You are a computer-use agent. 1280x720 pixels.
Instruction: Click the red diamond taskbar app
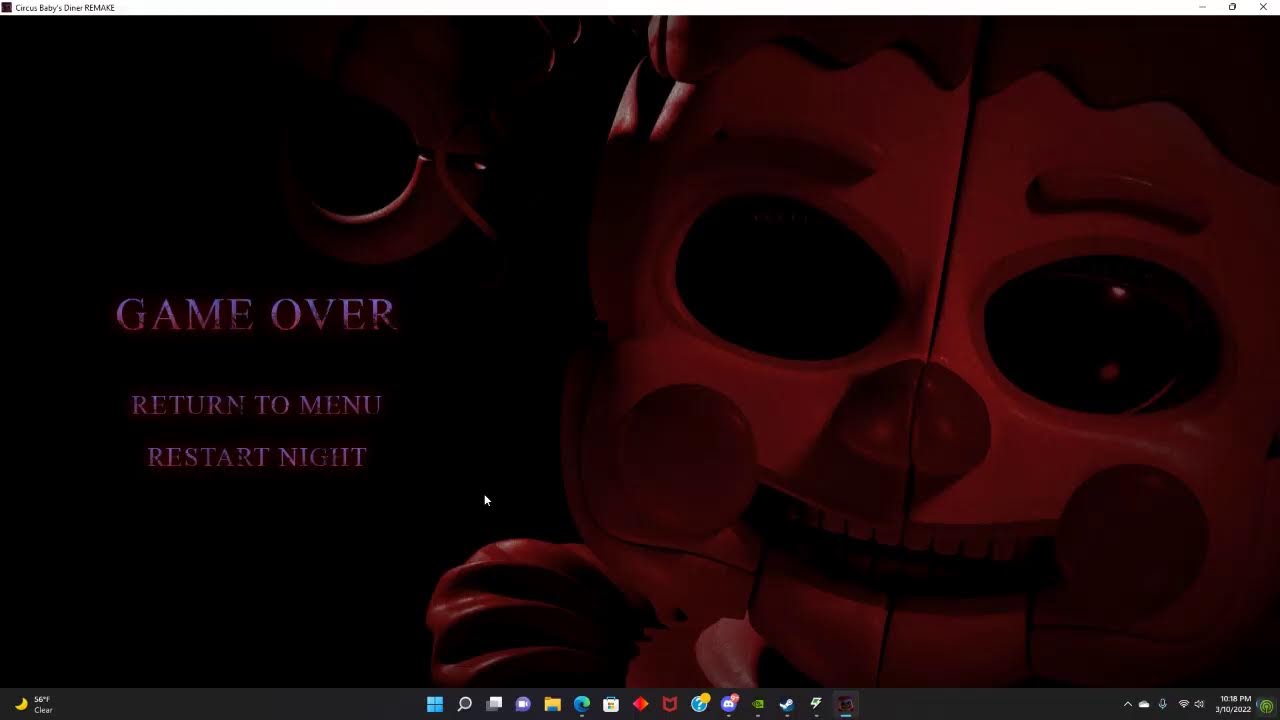(640, 704)
